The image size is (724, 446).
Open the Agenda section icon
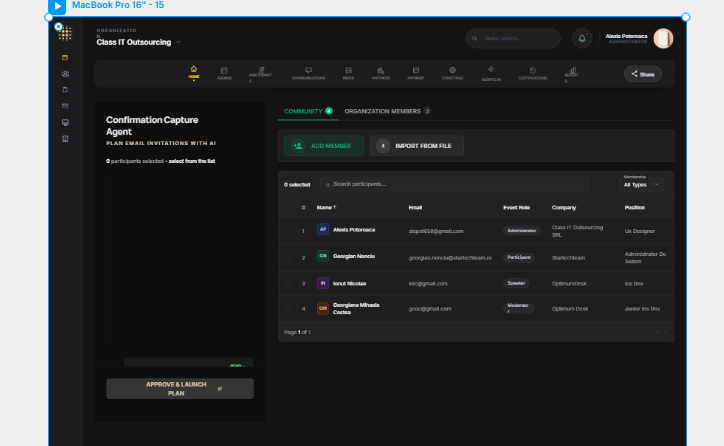click(x=224, y=72)
